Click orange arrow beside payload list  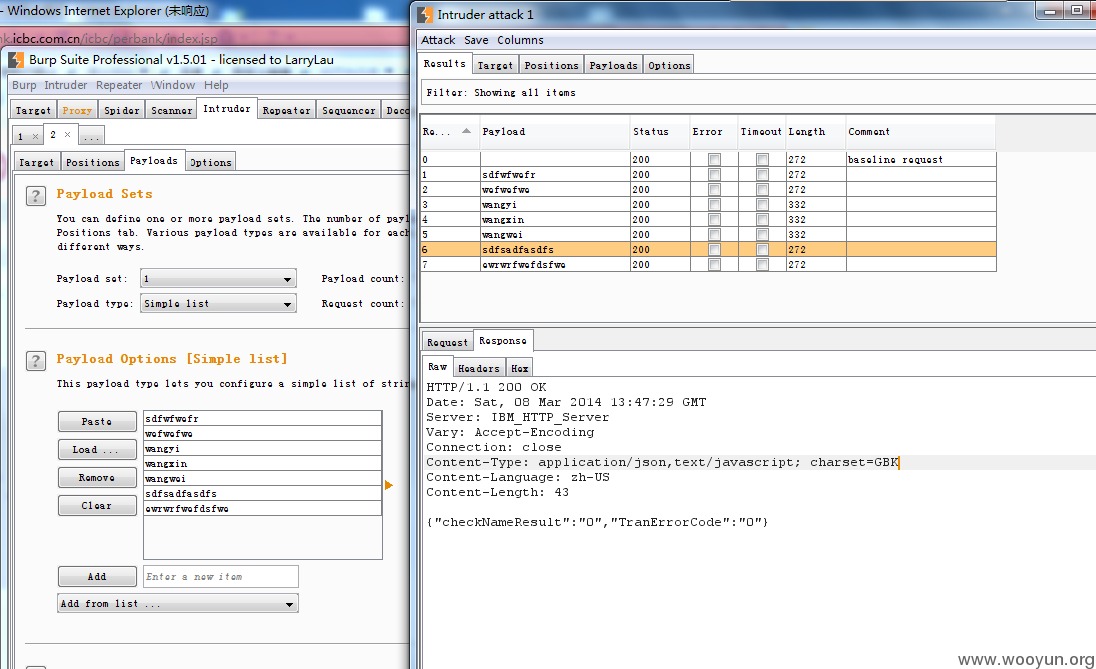(389, 485)
